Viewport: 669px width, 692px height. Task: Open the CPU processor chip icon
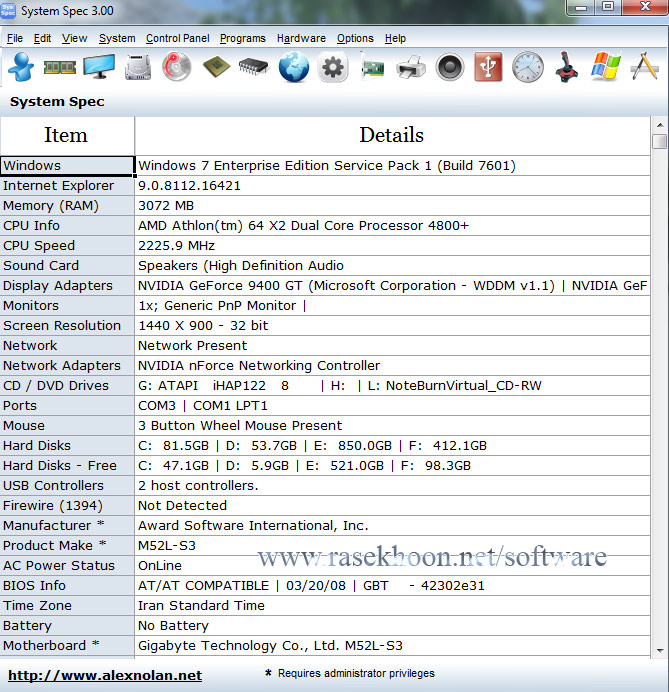point(216,67)
